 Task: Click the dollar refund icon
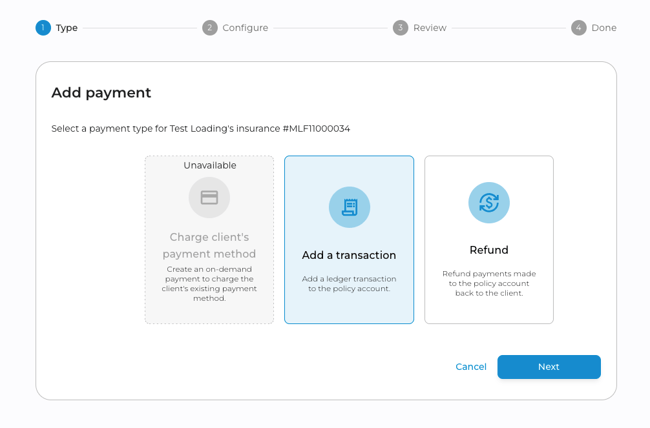(x=489, y=203)
